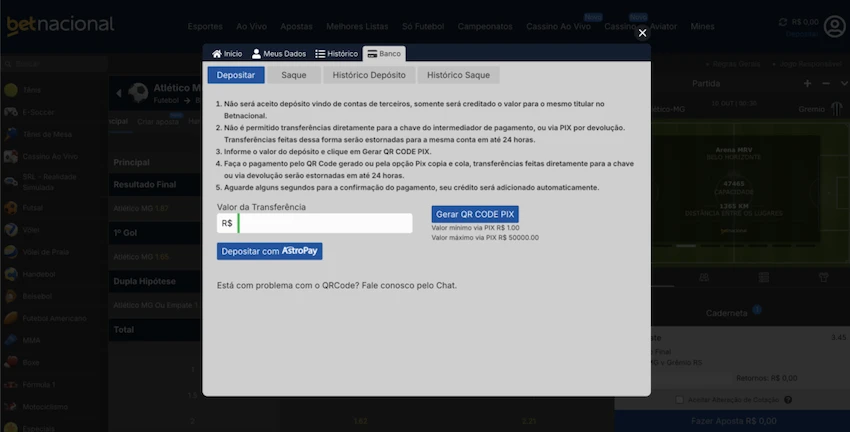Click the betnacional logo

pos(60,25)
